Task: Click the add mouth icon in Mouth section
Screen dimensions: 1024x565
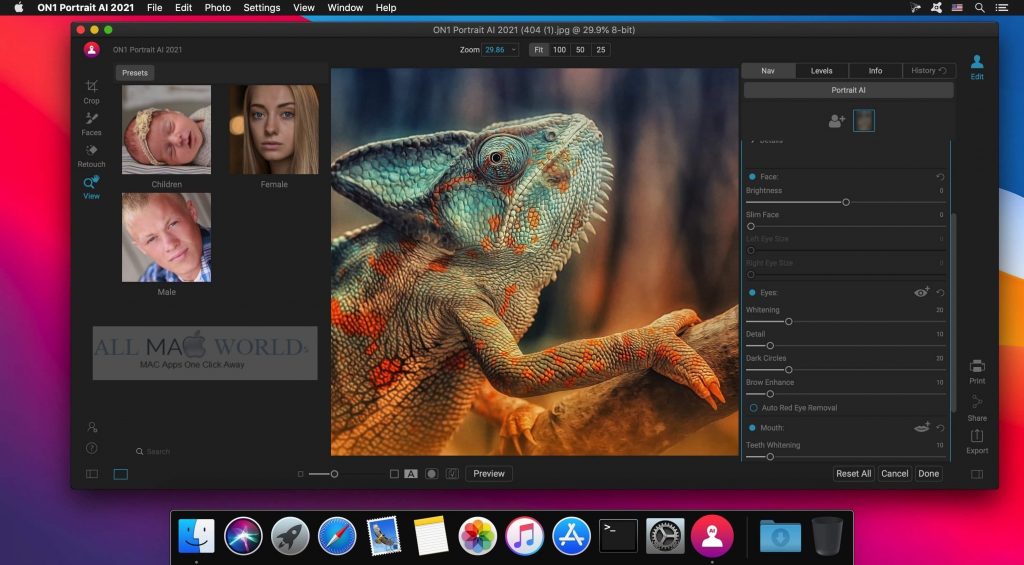Action: (x=921, y=428)
